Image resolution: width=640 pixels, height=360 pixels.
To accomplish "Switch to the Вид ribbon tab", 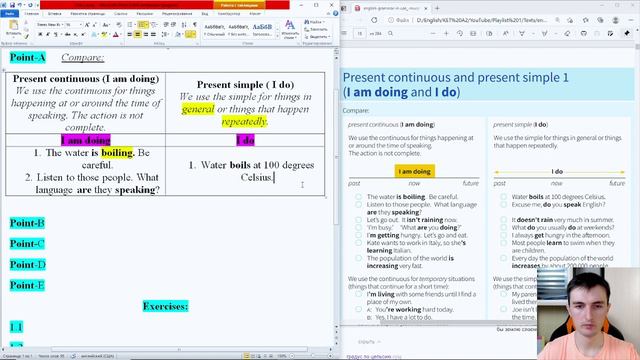I will (205, 13).
